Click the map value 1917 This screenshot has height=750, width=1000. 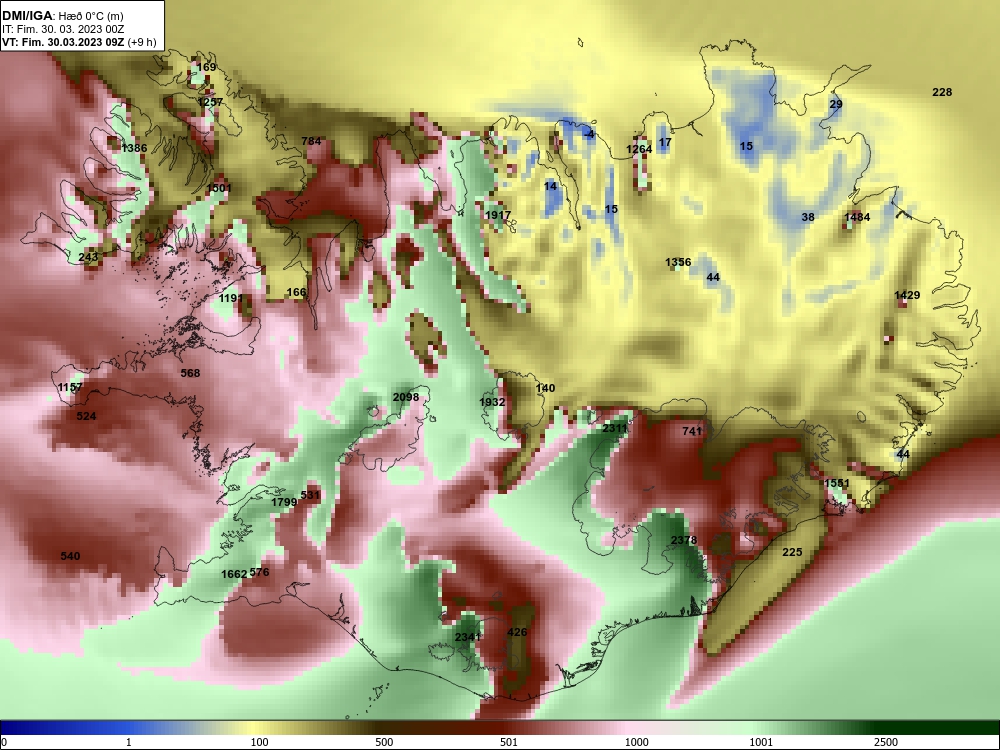coord(498,215)
